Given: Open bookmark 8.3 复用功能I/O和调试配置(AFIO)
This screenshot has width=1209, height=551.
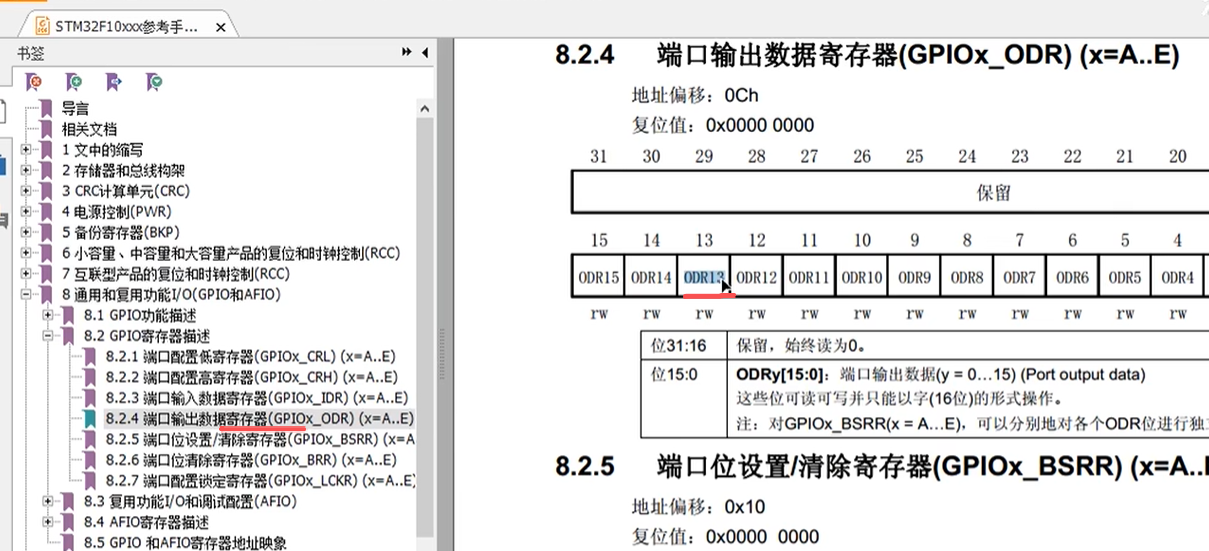Looking at the screenshot, I should [190, 501].
